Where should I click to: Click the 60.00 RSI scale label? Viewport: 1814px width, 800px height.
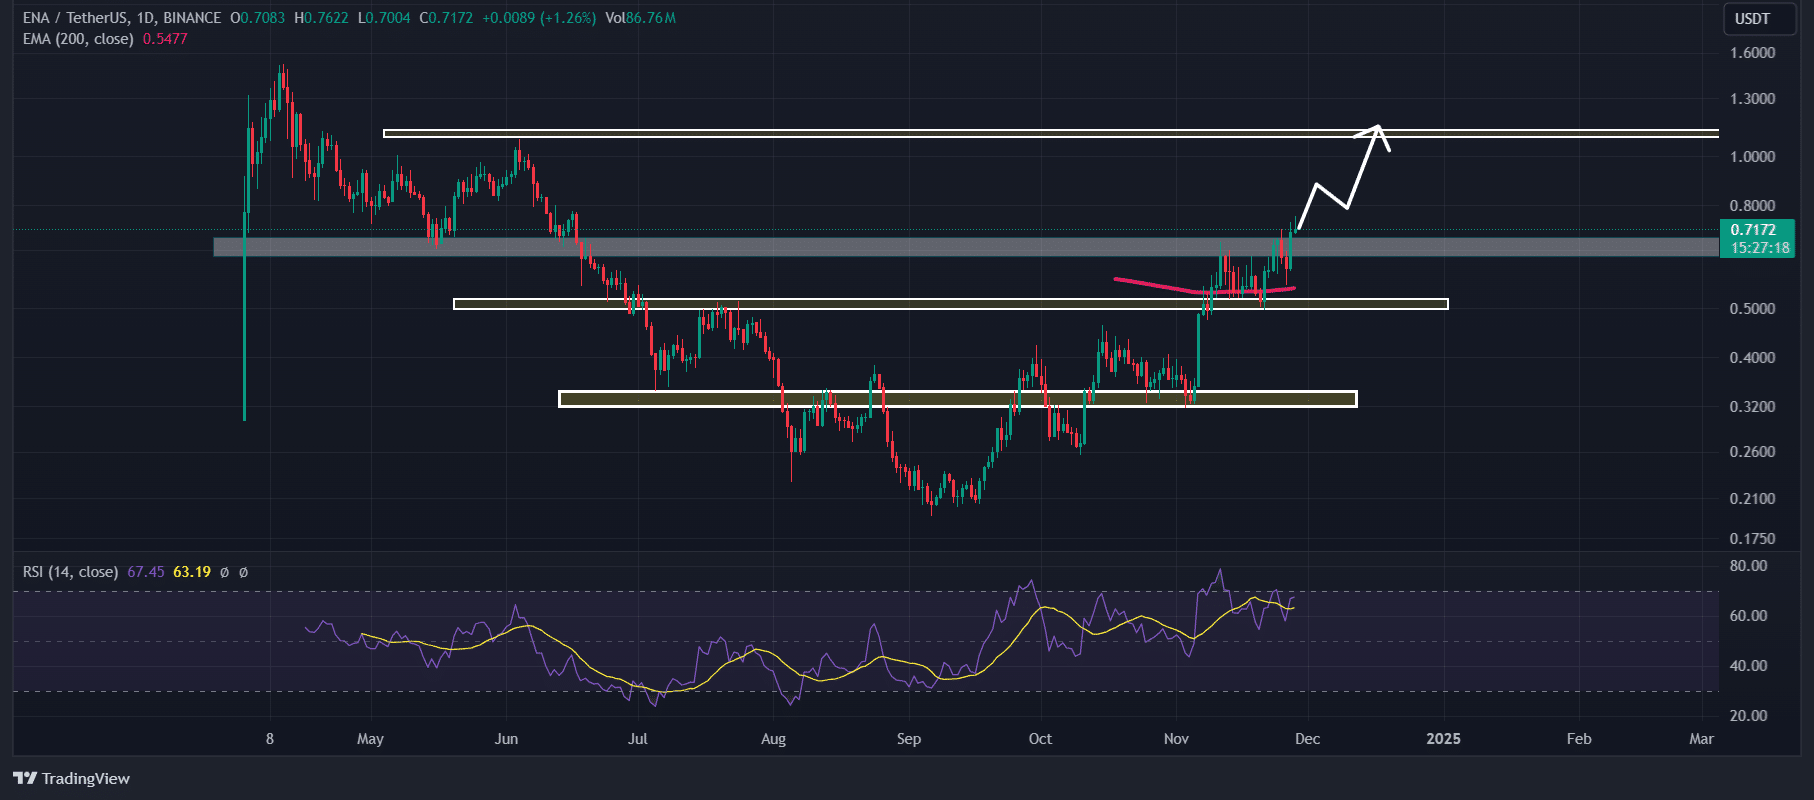(1749, 616)
